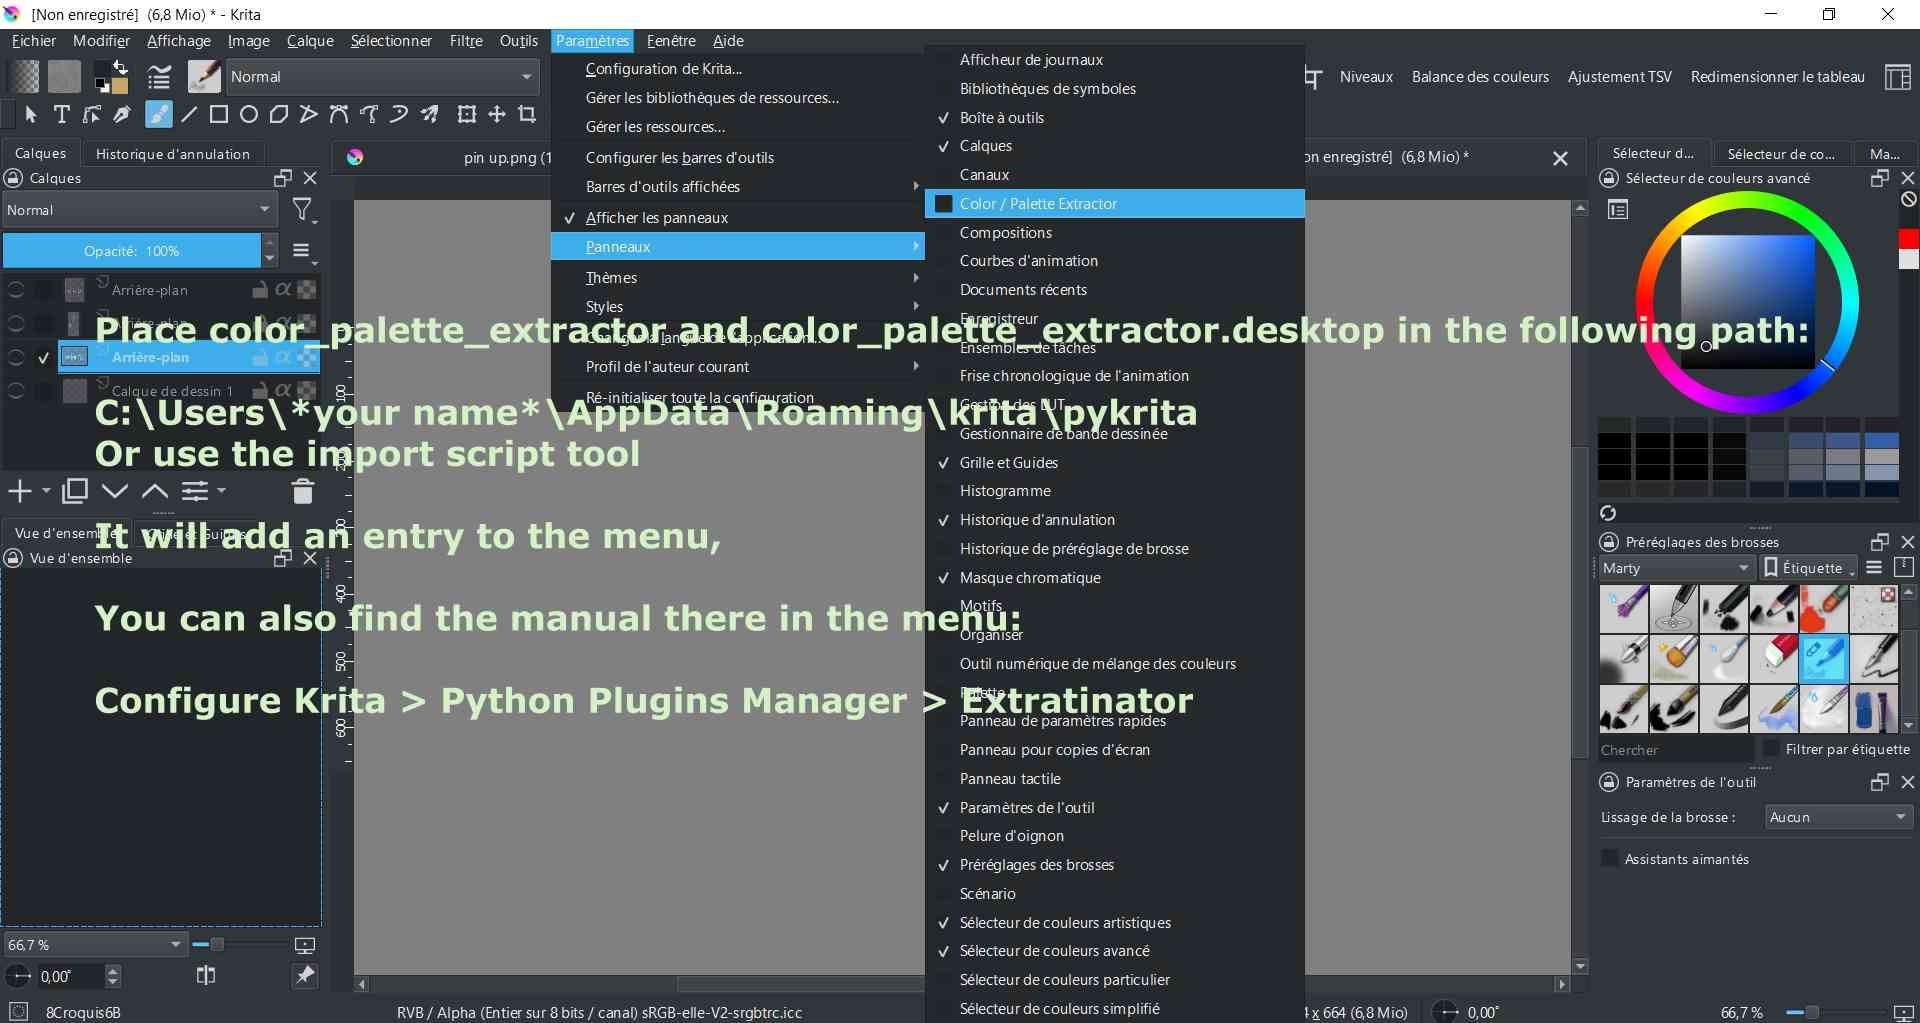Switch to Historique d'annulation tab
The image size is (1920, 1023).
pos(173,154)
